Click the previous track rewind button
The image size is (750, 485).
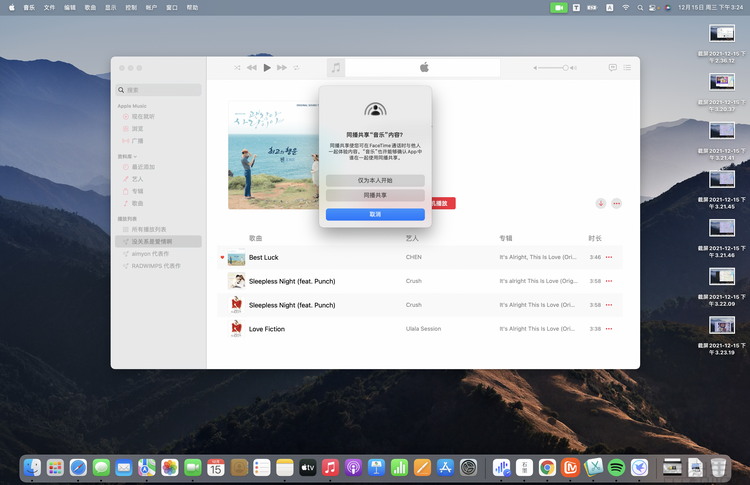click(x=252, y=67)
